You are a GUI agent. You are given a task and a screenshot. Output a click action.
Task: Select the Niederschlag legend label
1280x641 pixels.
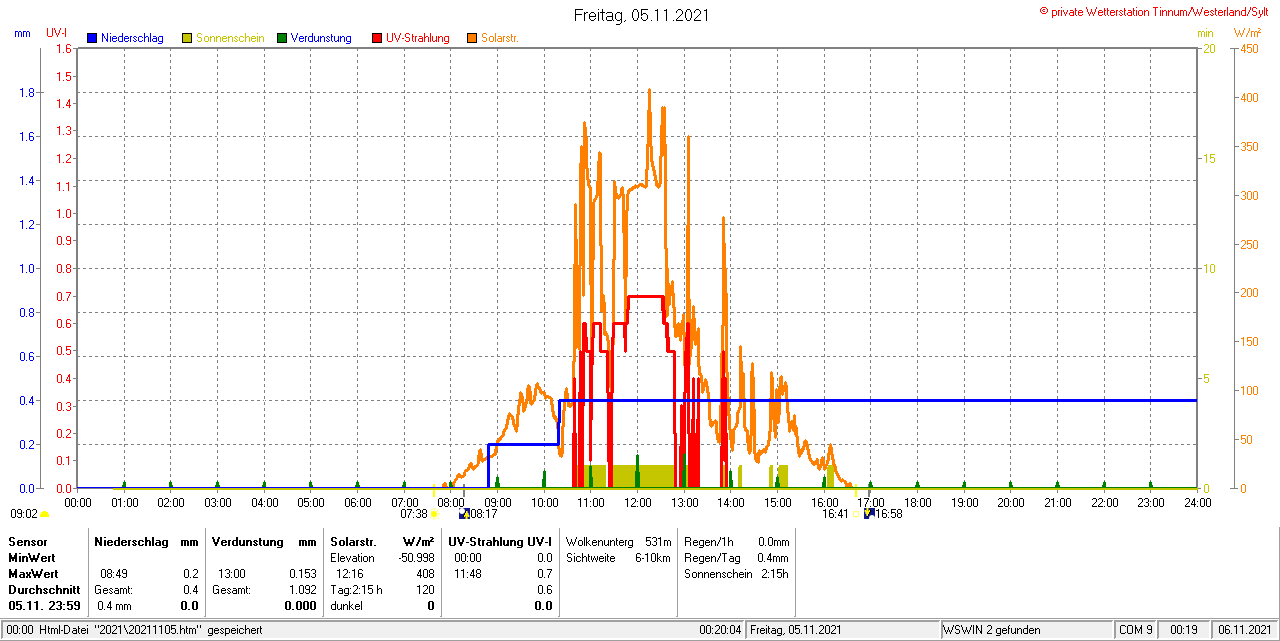pos(132,38)
